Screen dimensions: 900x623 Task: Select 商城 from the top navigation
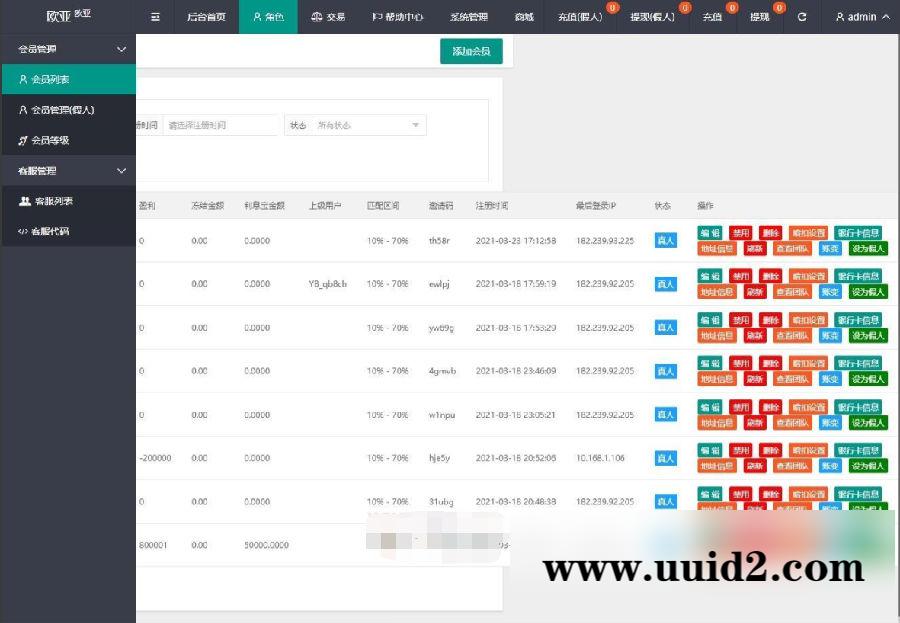tap(523, 17)
